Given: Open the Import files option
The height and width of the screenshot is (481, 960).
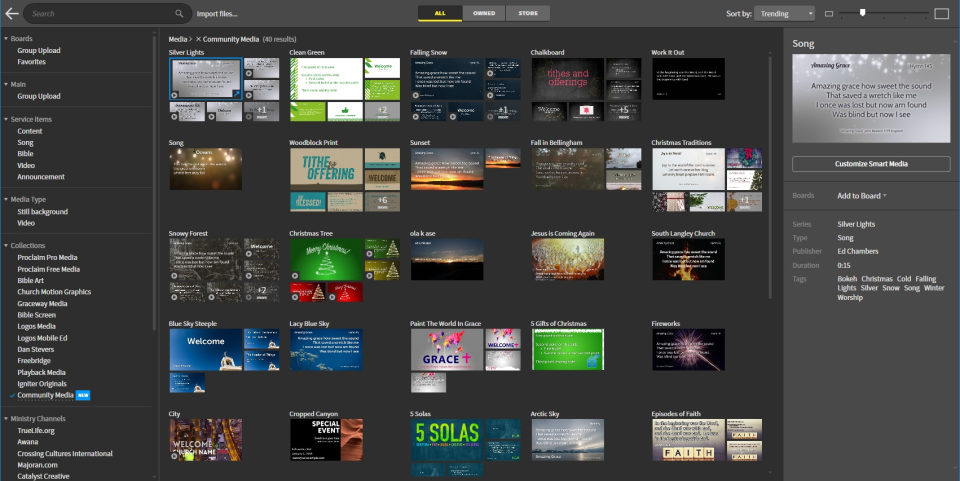Looking at the screenshot, I should click(217, 13).
